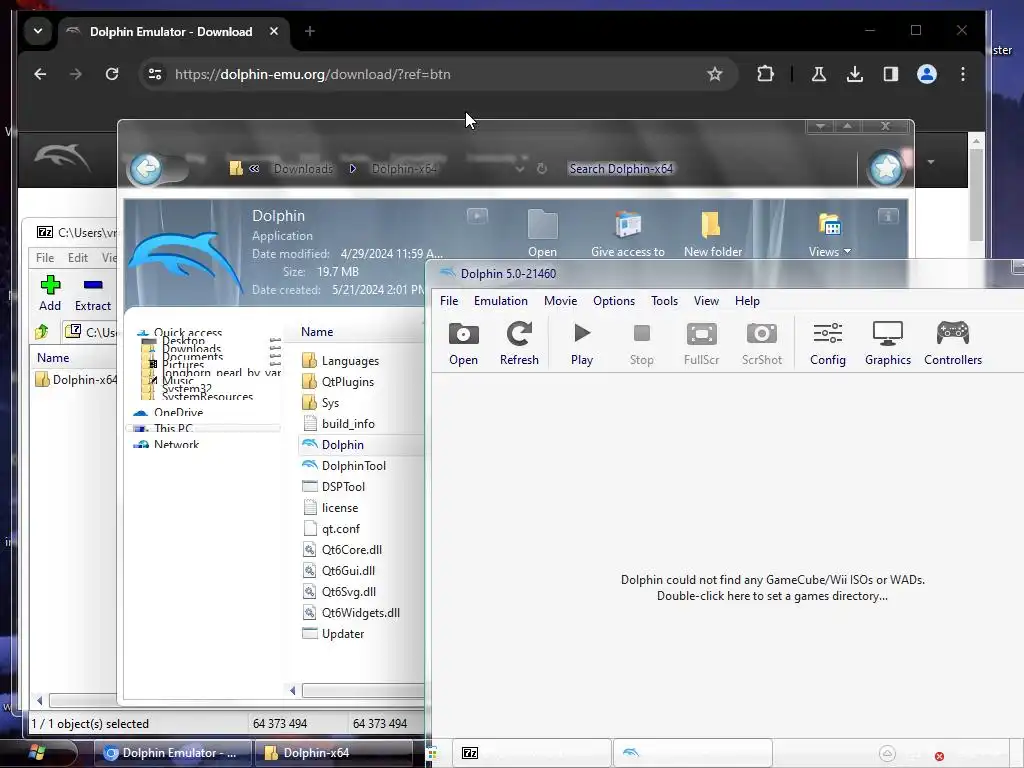Click the Chrome address bar URL
Viewport: 1024px width, 768px height.
(x=313, y=74)
